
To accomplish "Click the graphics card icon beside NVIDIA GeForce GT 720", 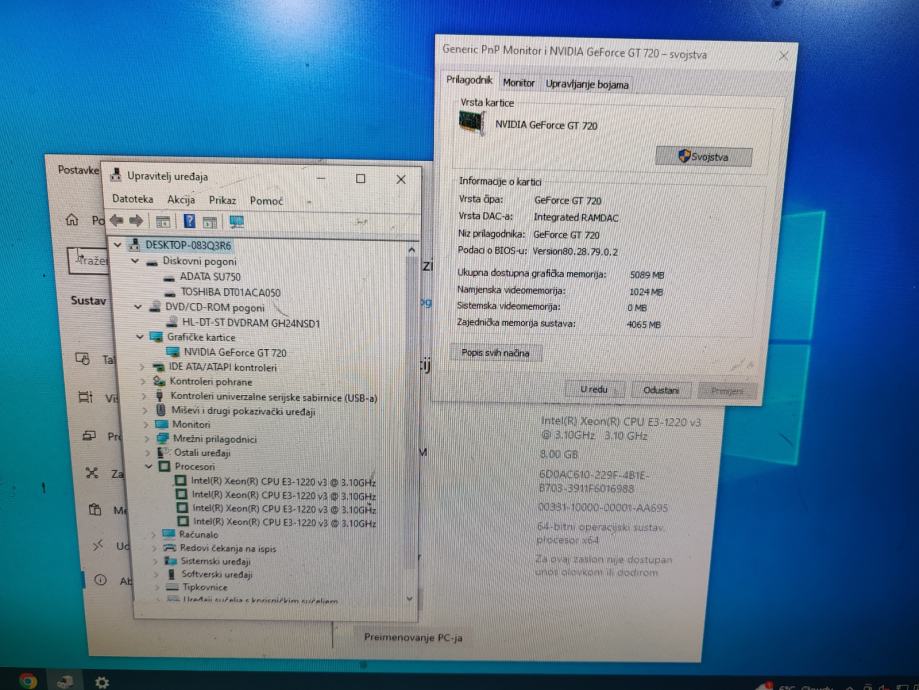I will point(472,124).
